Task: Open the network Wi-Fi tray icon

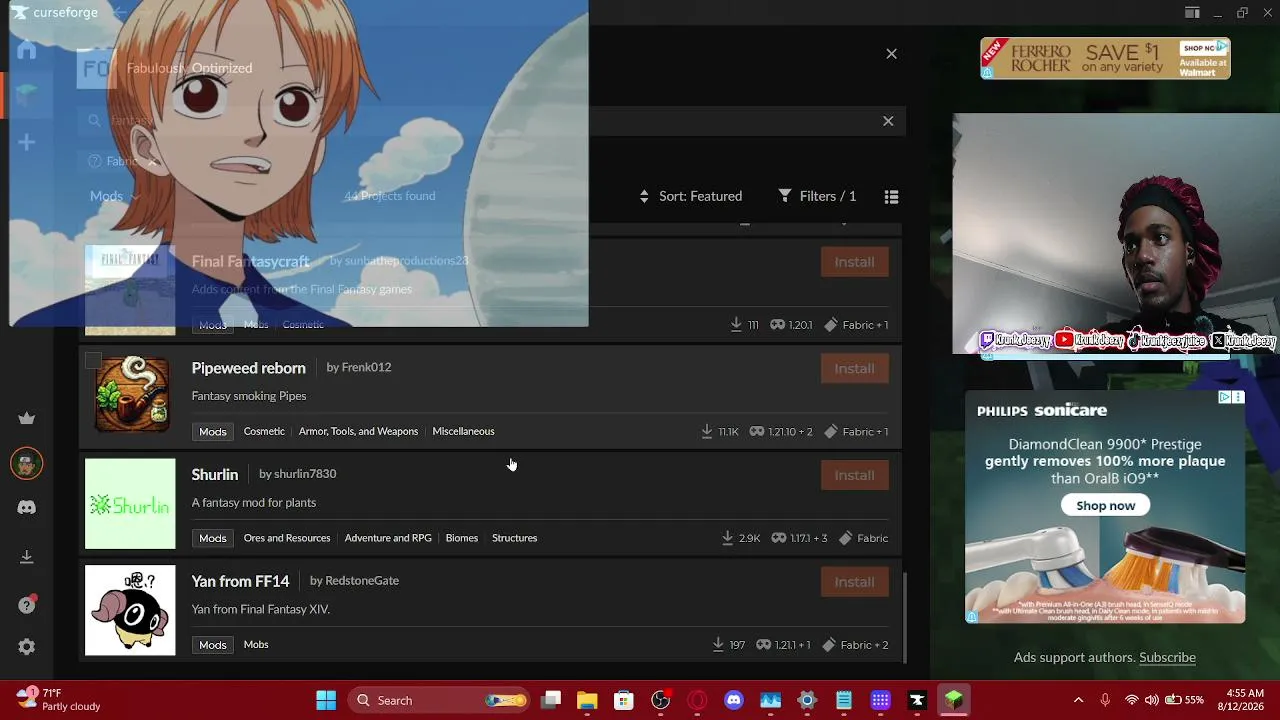Action: coord(1131,700)
